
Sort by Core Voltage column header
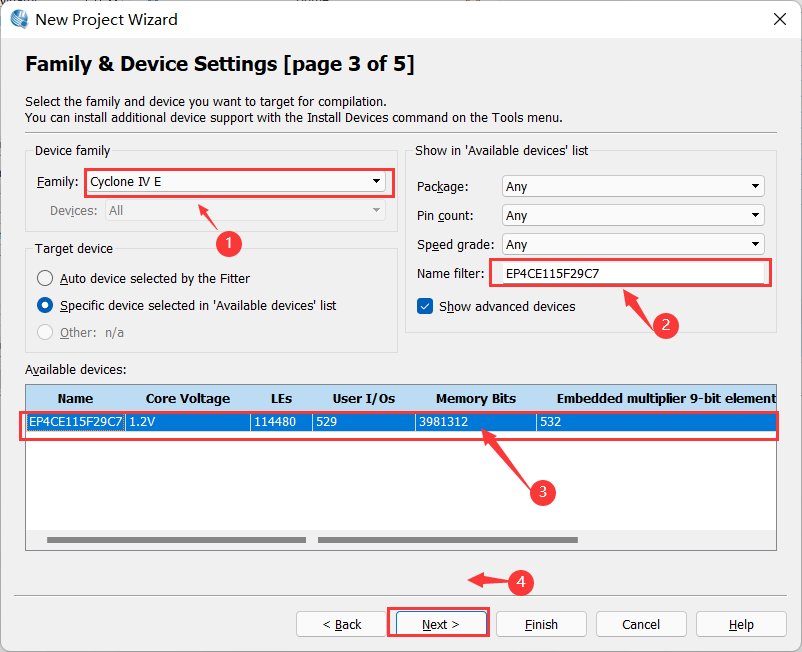coord(188,398)
